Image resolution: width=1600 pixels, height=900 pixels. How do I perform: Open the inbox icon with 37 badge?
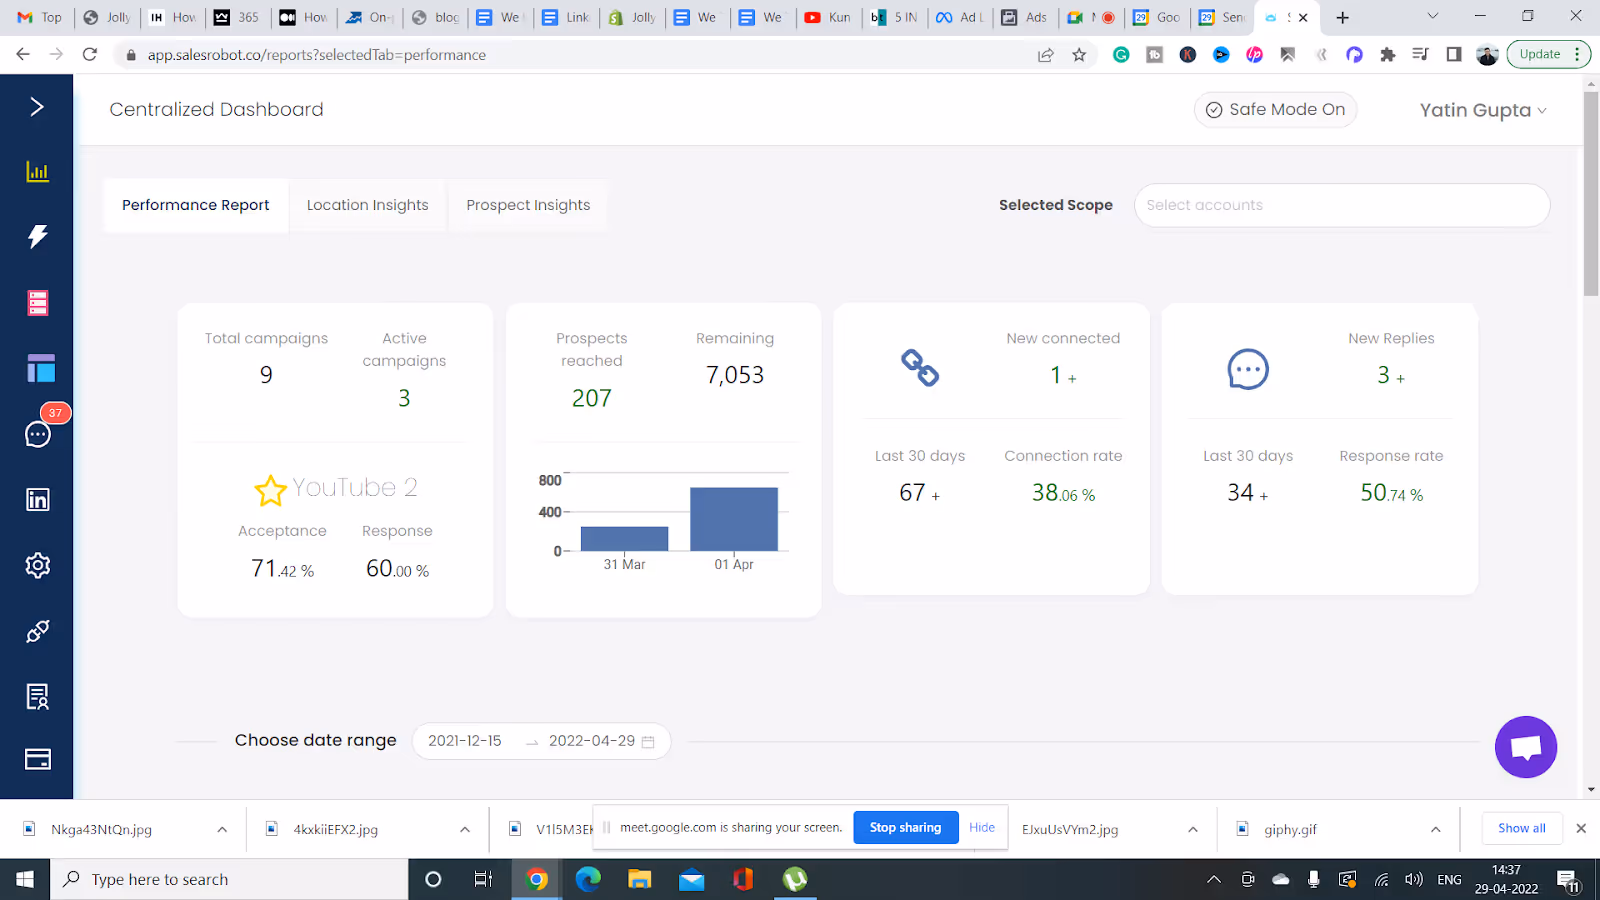coord(39,434)
